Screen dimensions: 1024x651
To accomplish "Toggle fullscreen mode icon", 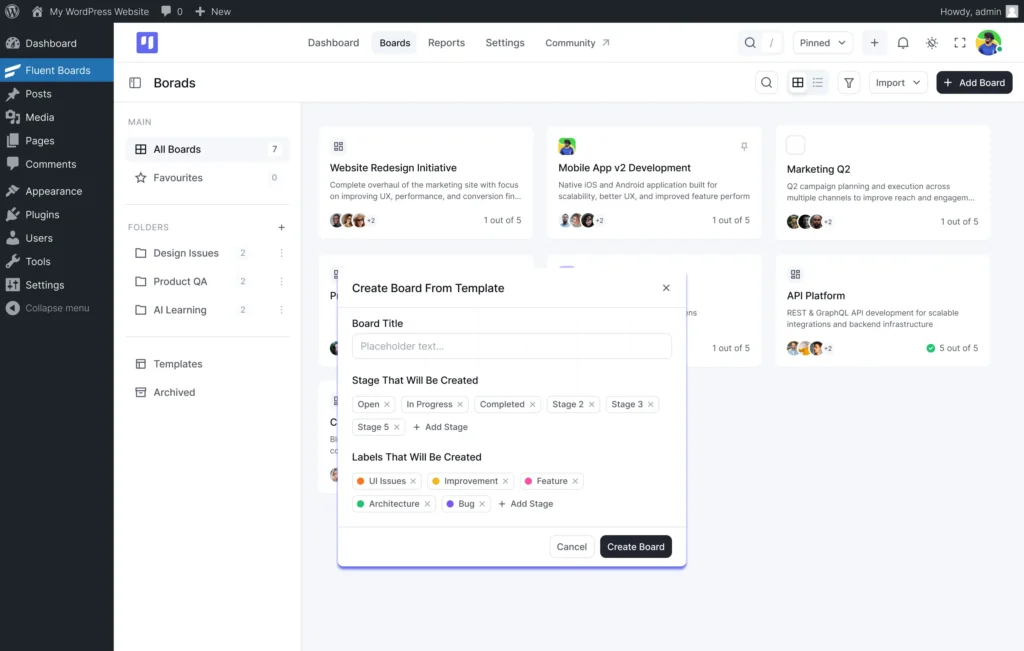I will 959,42.
